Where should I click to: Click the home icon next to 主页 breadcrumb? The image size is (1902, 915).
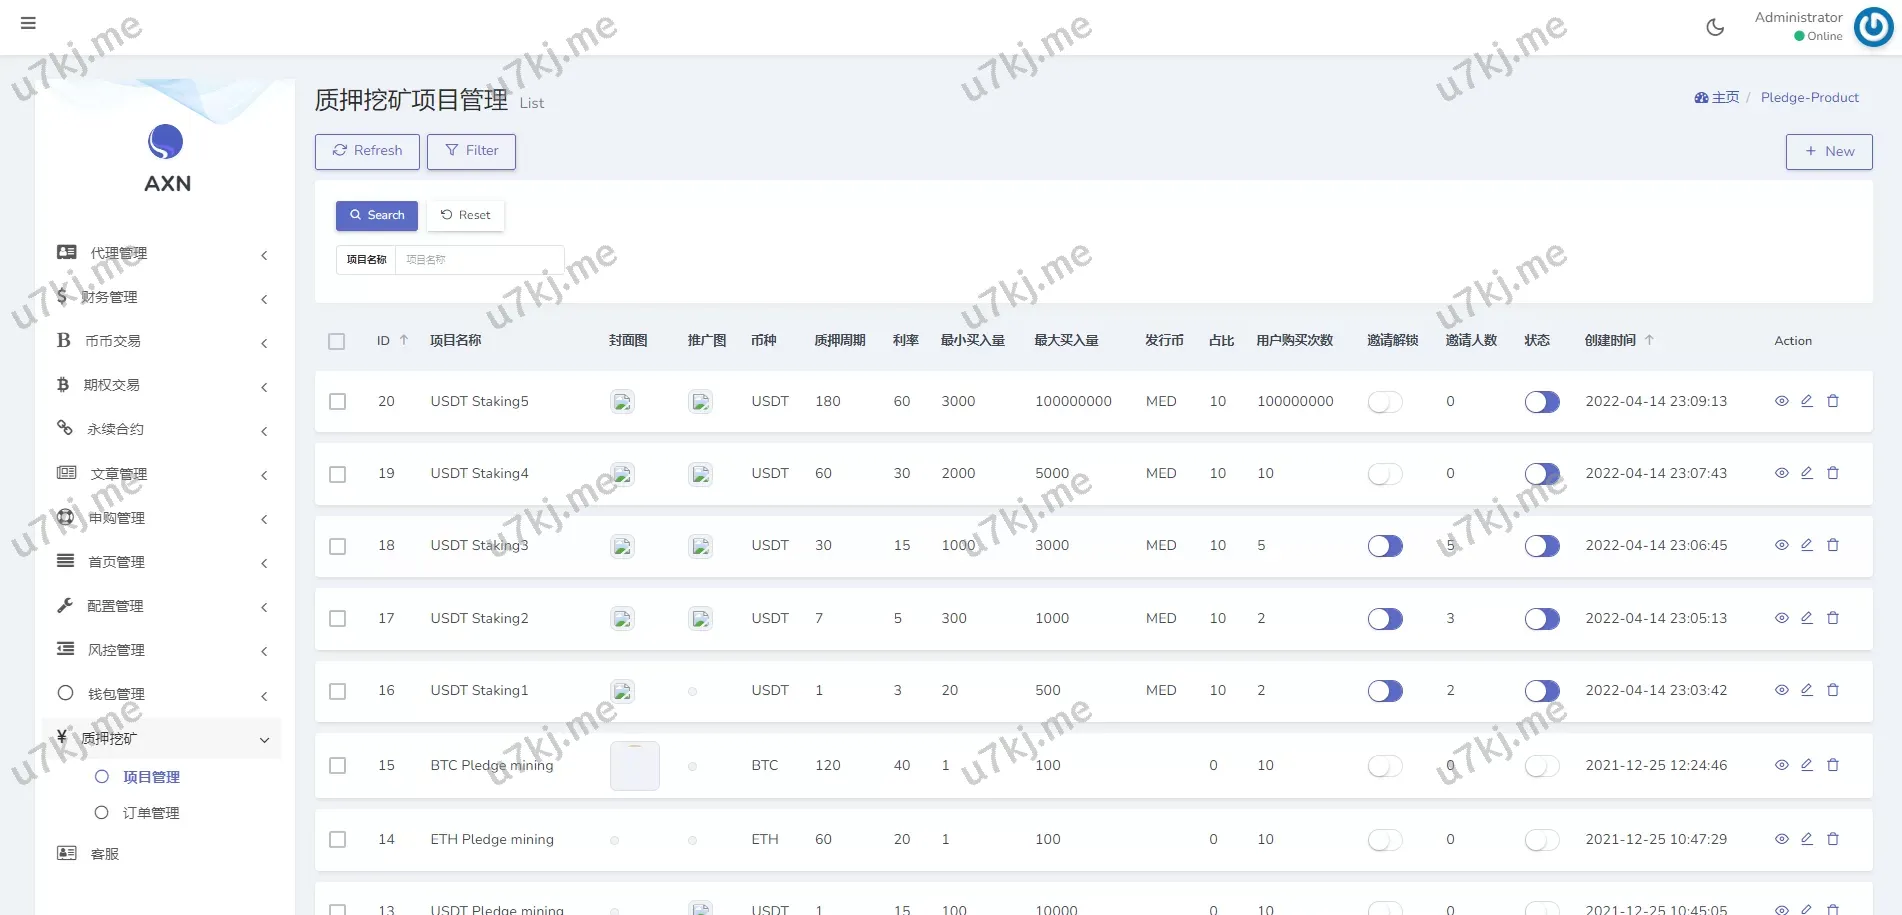[1701, 97]
